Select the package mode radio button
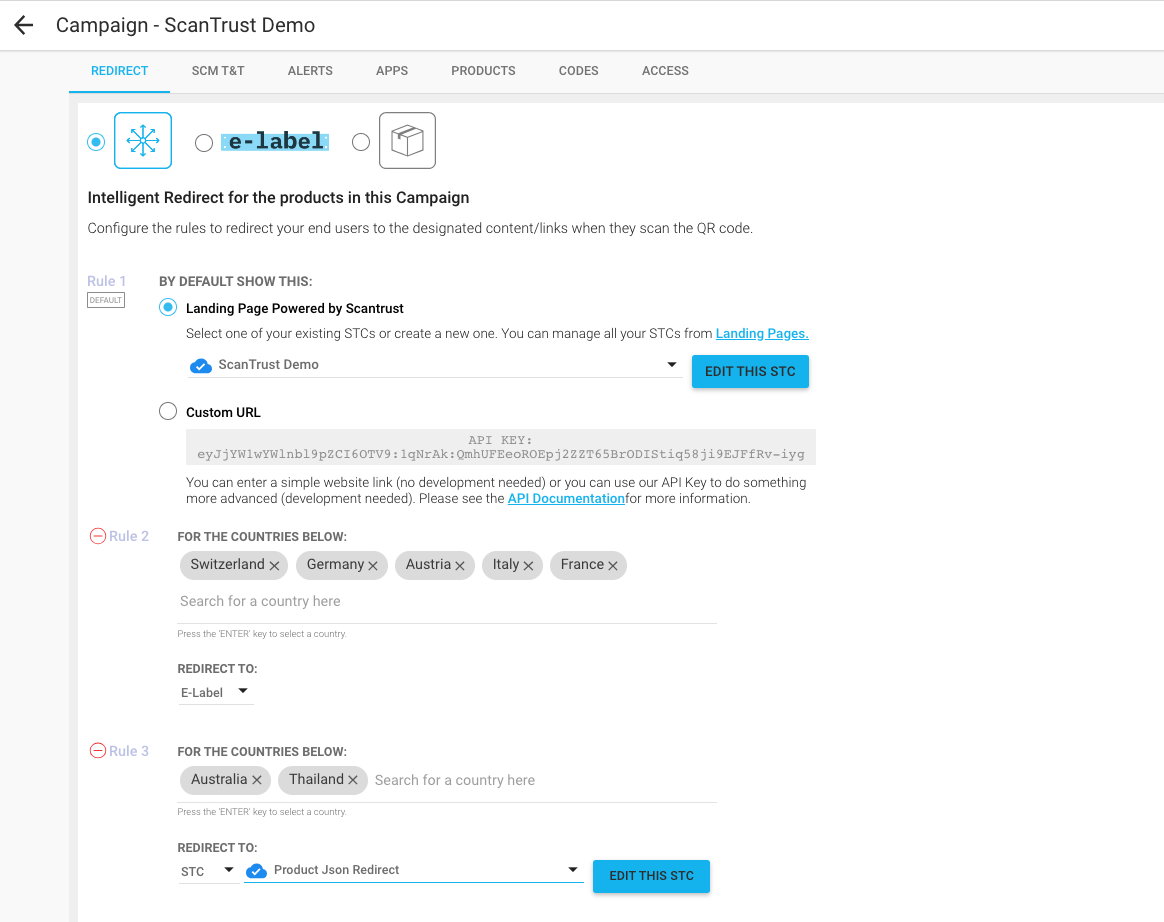1164x922 pixels. coord(361,142)
